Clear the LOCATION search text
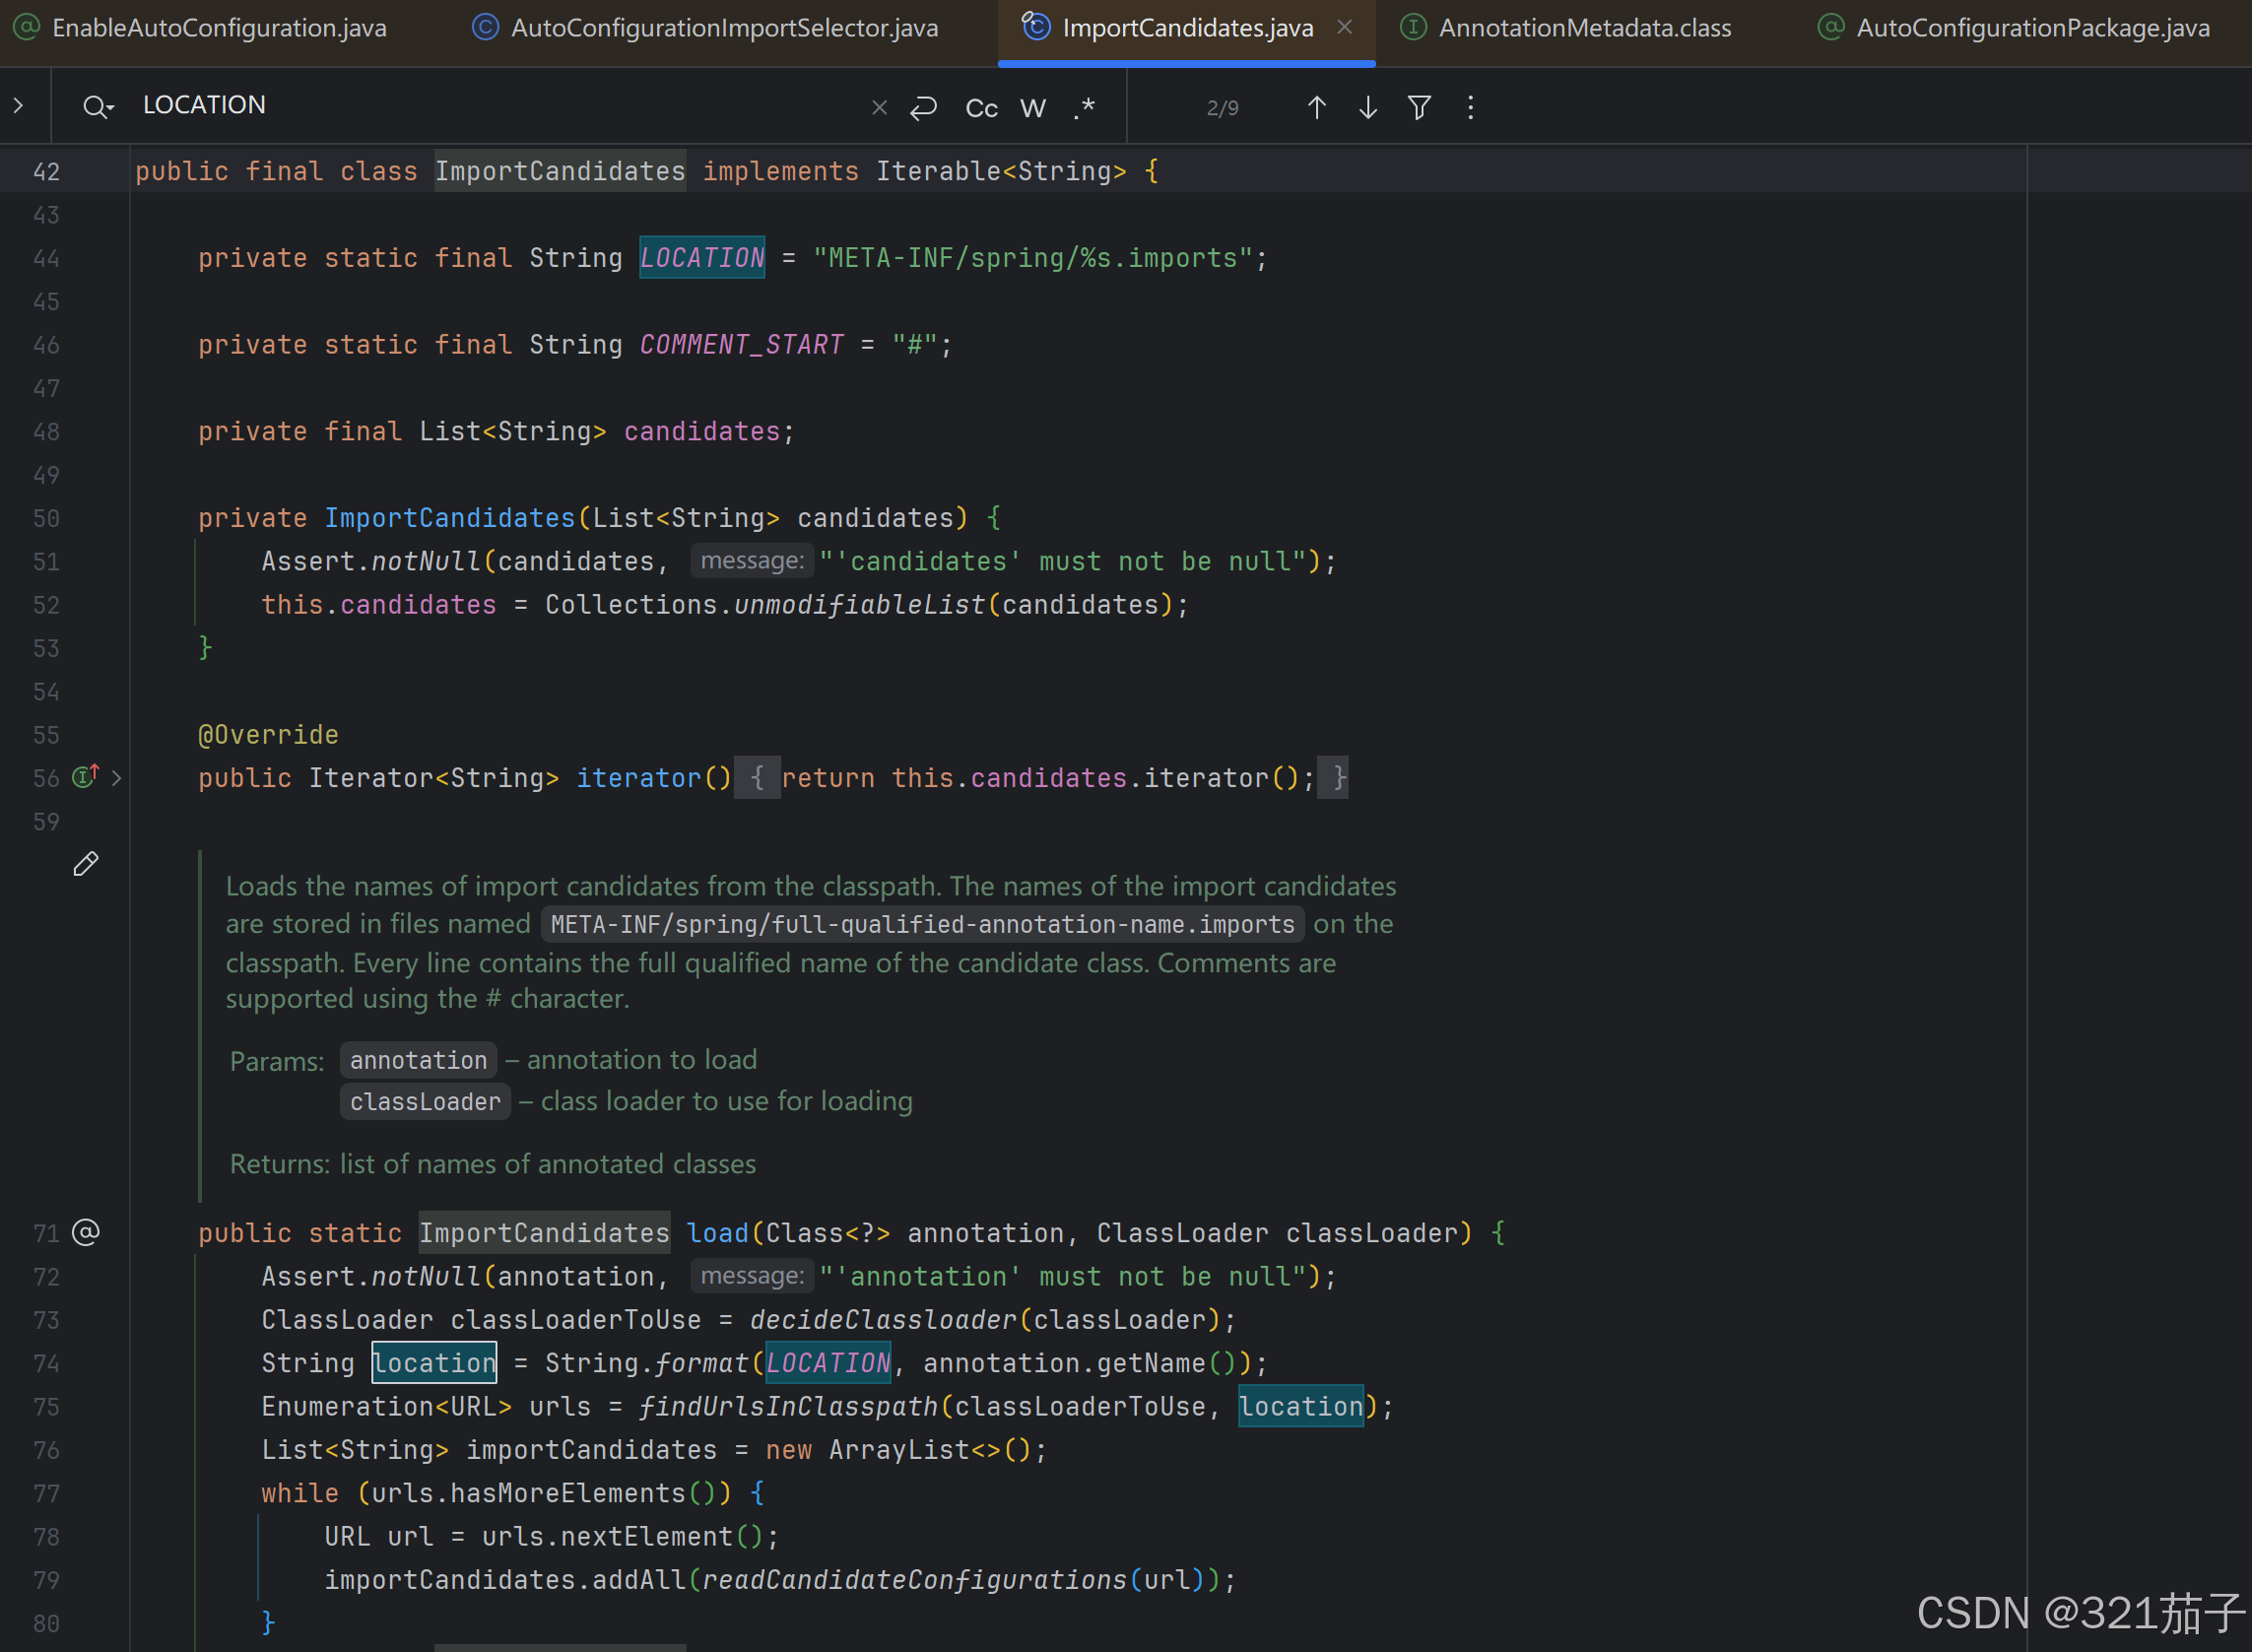This screenshot has width=2252, height=1652. [879, 107]
